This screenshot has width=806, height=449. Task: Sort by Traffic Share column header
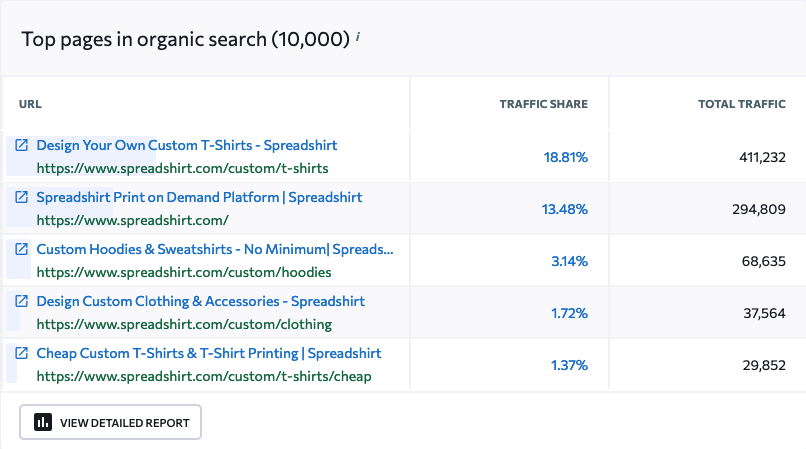coord(544,104)
